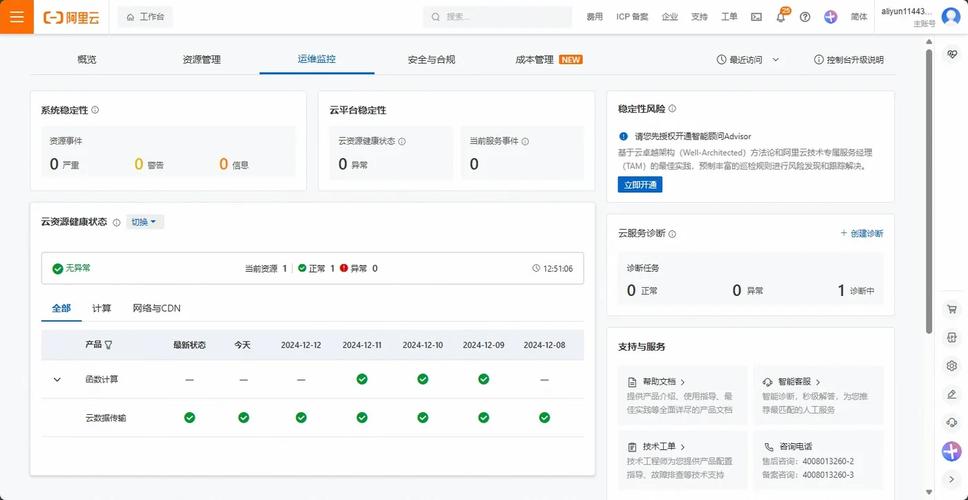
Task: Click the 0 警告 count
Action: coord(149,164)
